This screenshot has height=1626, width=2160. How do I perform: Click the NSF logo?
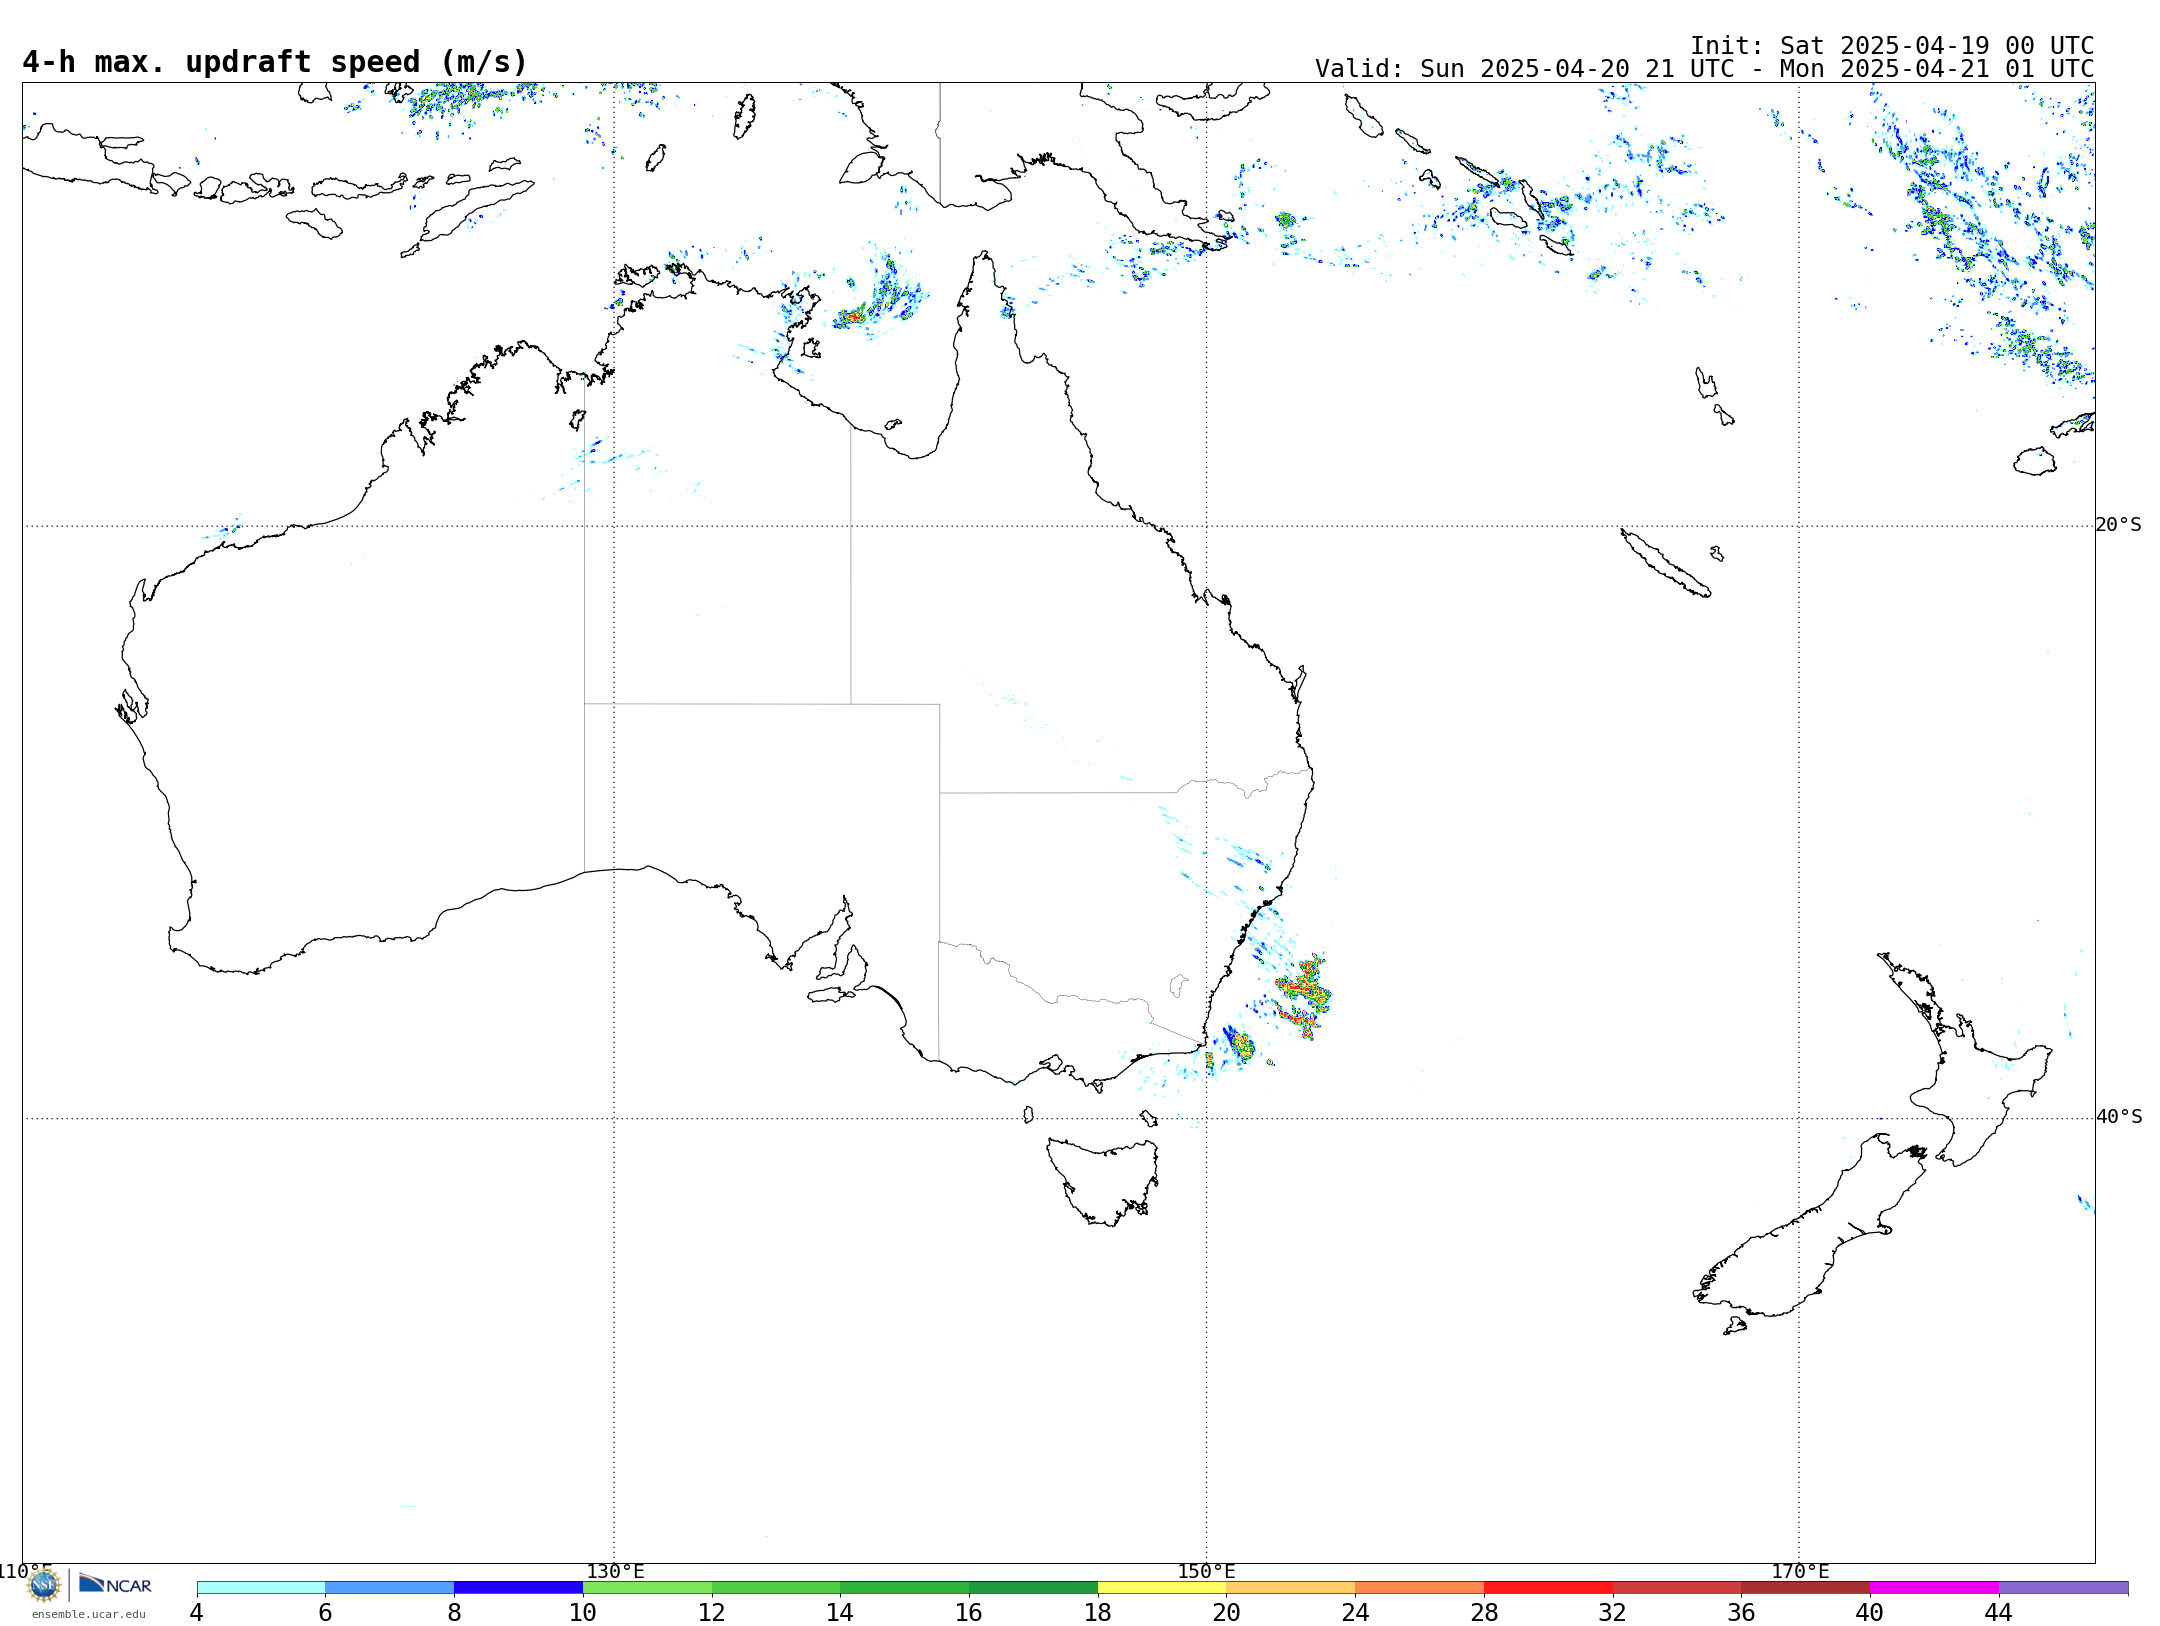point(44,1585)
